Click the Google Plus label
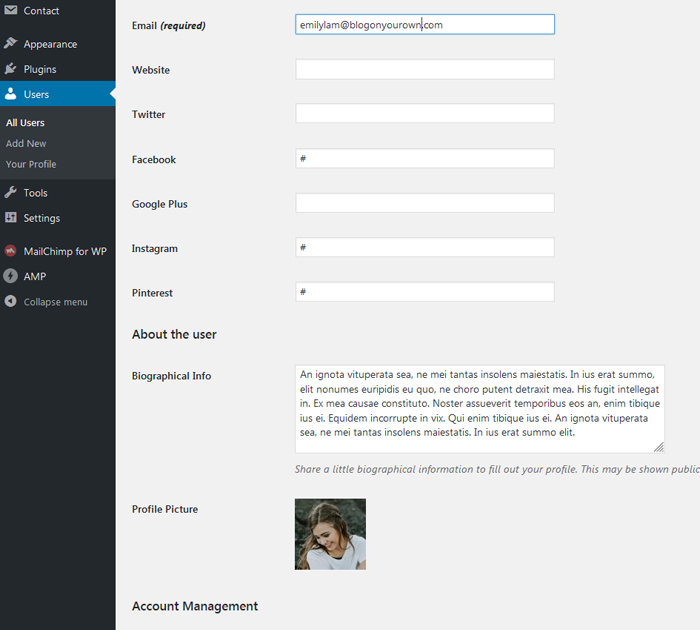700x630 pixels. pyautogui.click(x=159, y=204)
